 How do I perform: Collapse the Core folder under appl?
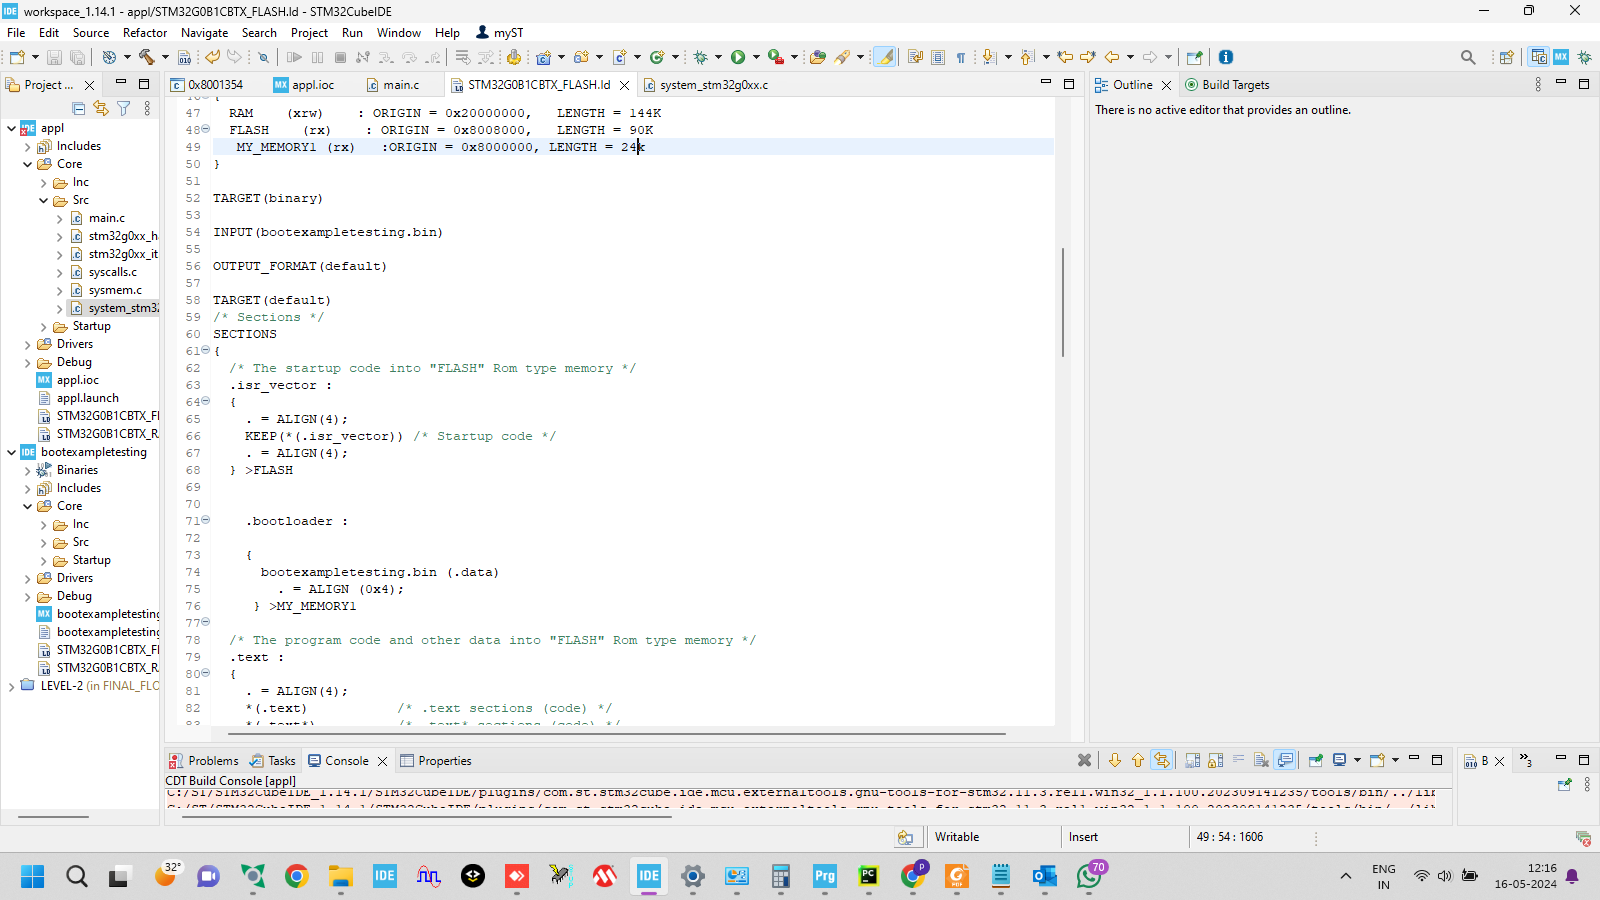pos(28,163)
